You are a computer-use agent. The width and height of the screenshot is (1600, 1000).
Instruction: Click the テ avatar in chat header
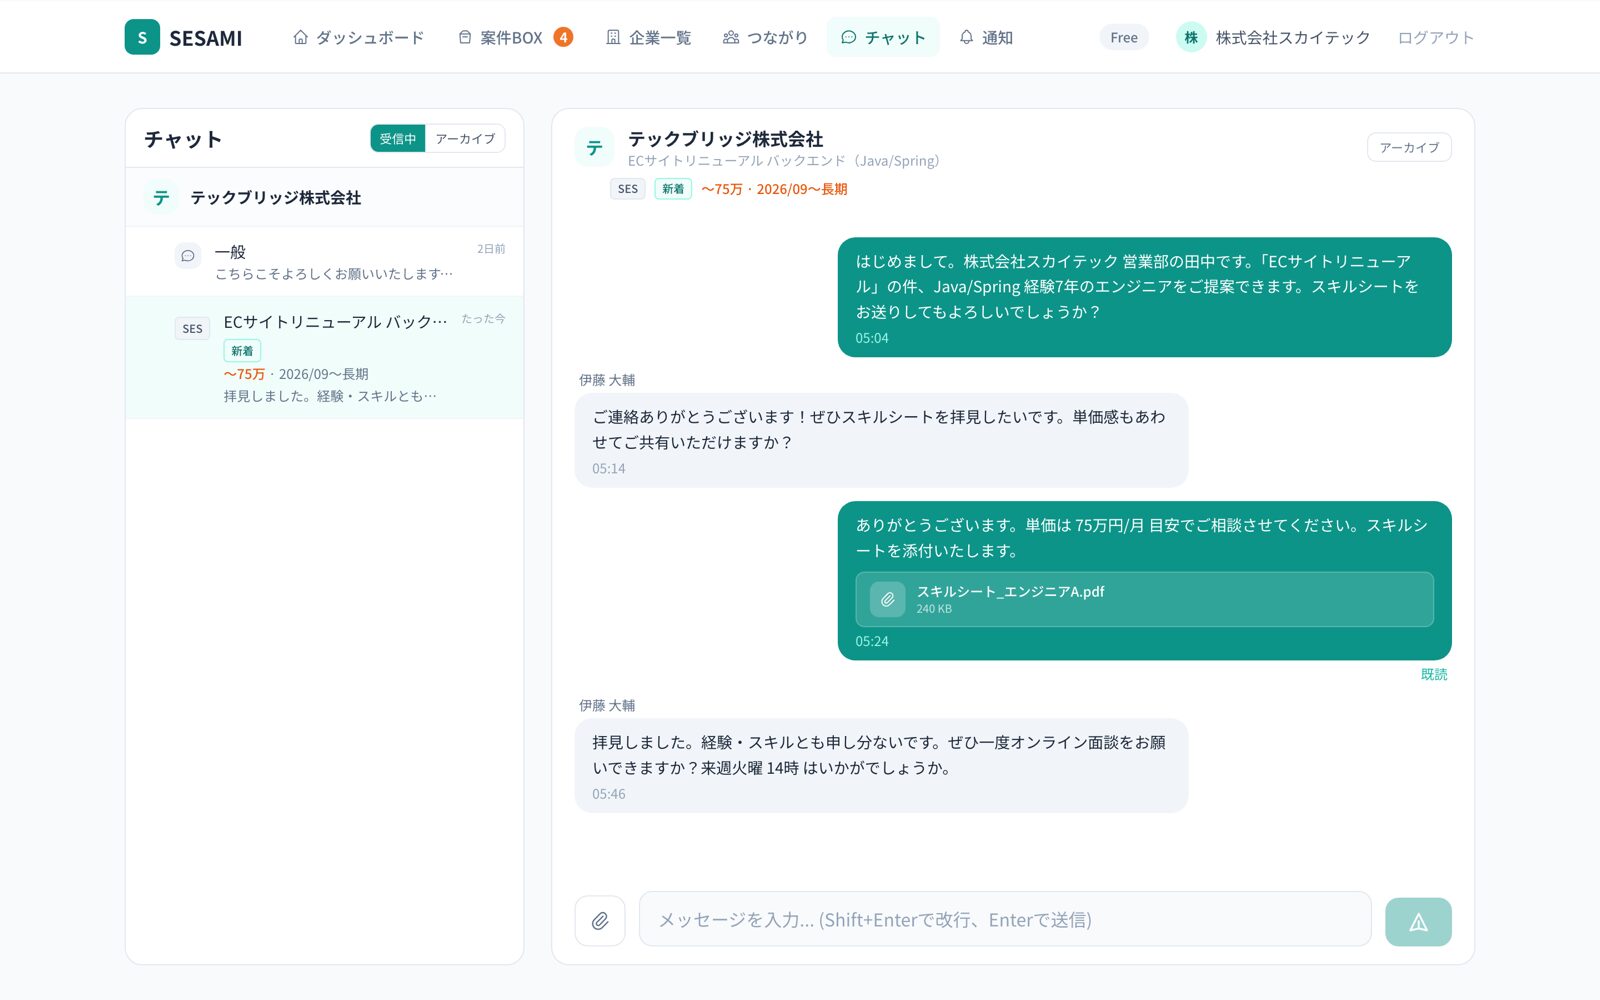595,148
